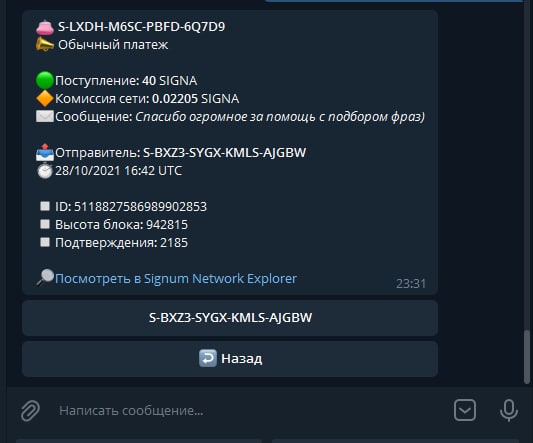Click the wallet address S-LXDH-M6SC-PBFD-6Q7D9
This screenshot has height=443, width=533.
point(141,27)
